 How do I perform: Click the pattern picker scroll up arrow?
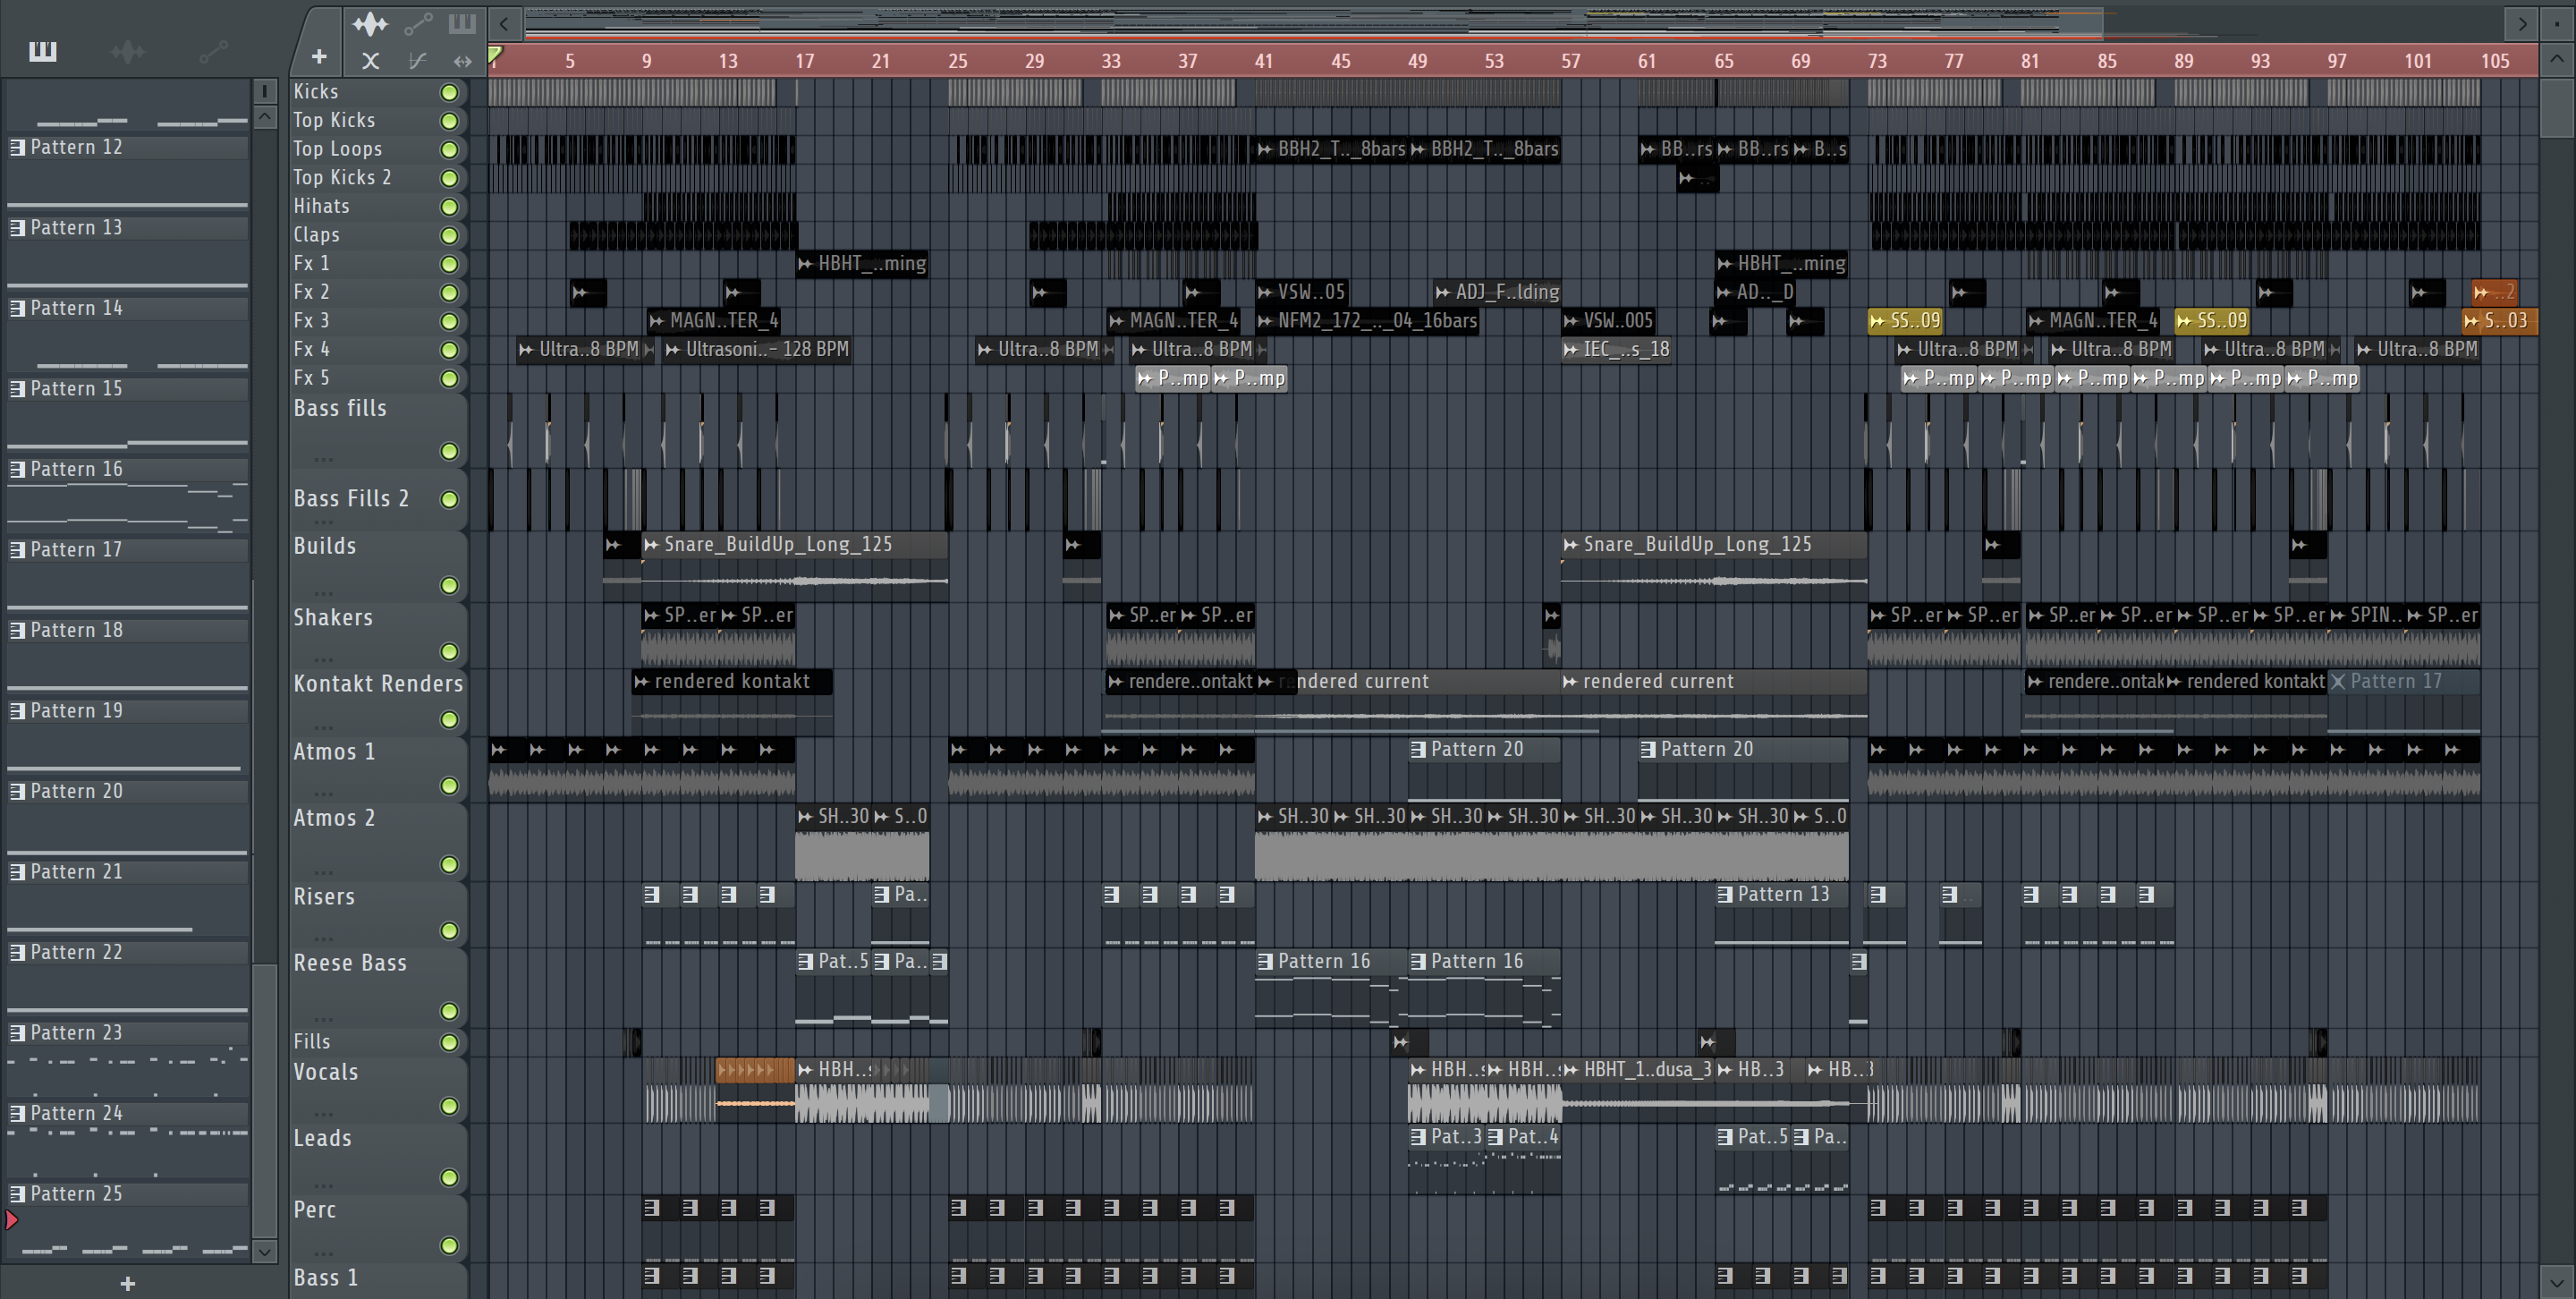pos(265,117)
